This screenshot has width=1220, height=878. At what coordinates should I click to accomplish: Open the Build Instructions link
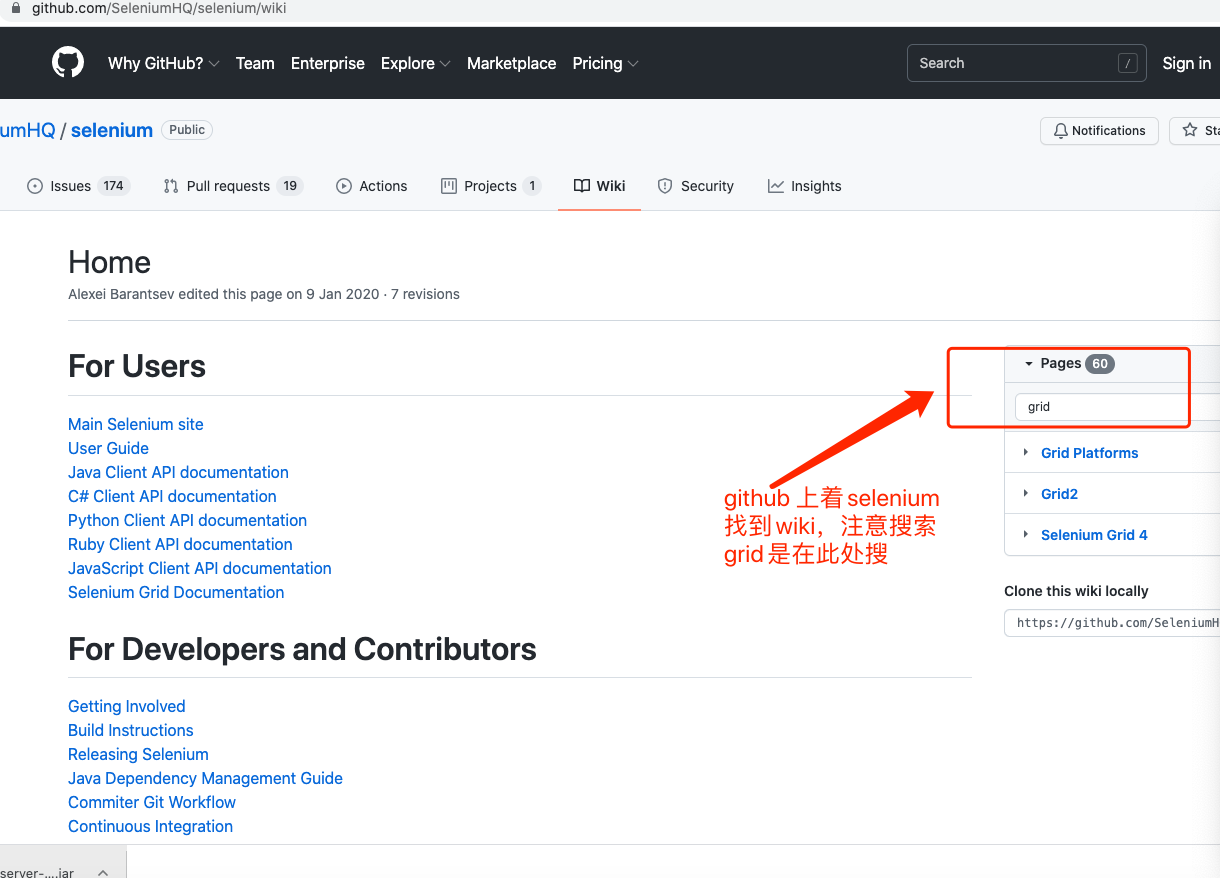click(131, 730)
